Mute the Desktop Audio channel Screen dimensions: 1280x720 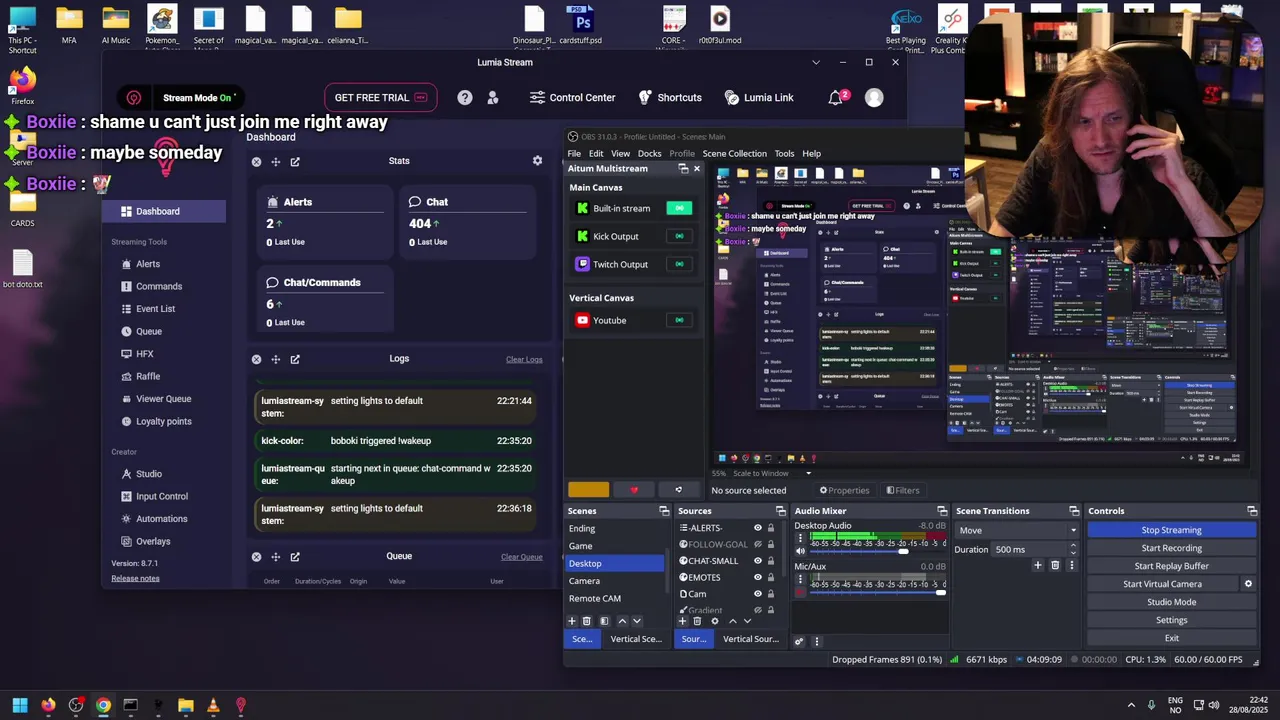point(800,551)
